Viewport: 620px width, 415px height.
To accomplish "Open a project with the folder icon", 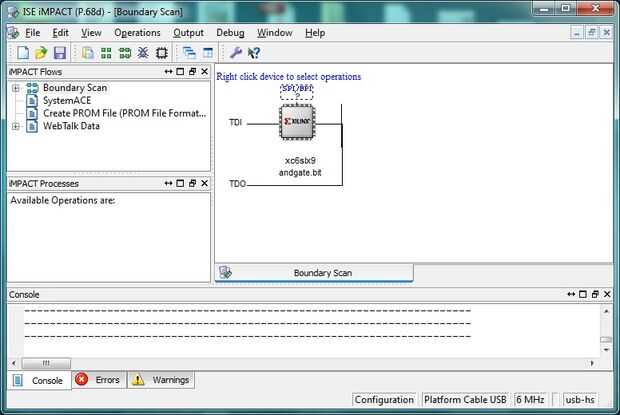I will point(41,53).
